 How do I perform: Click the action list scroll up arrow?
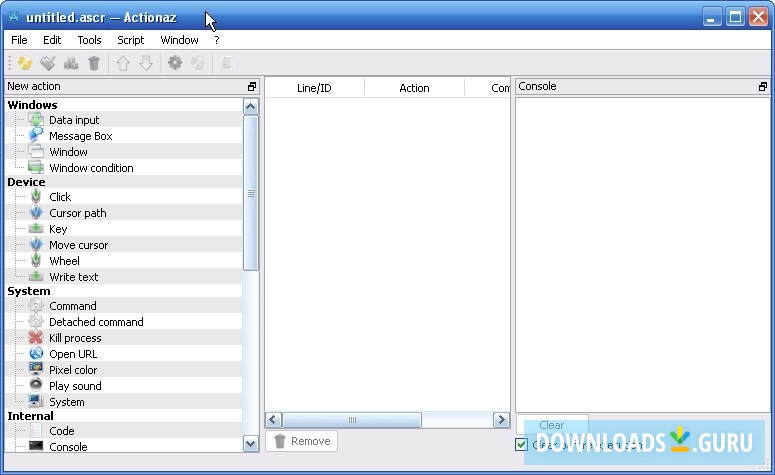pyautogui.click(x=251, y=107)
